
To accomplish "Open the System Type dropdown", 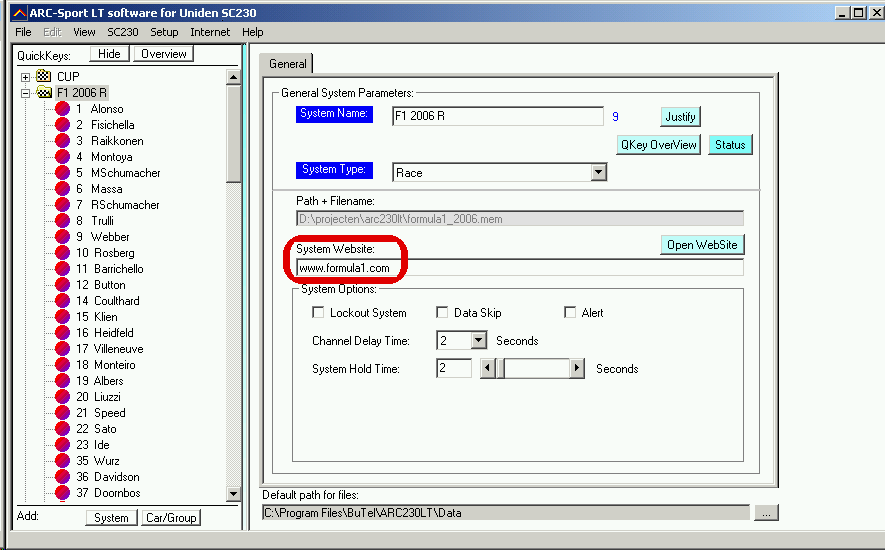I will pyautogui.click(x=598, y=172).
